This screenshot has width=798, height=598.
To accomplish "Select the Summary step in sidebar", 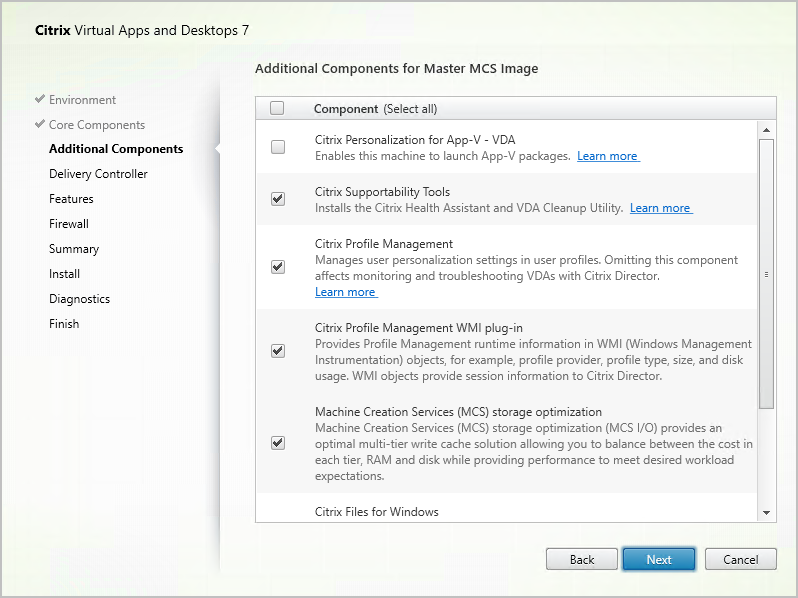I will (x=74, y=249).
